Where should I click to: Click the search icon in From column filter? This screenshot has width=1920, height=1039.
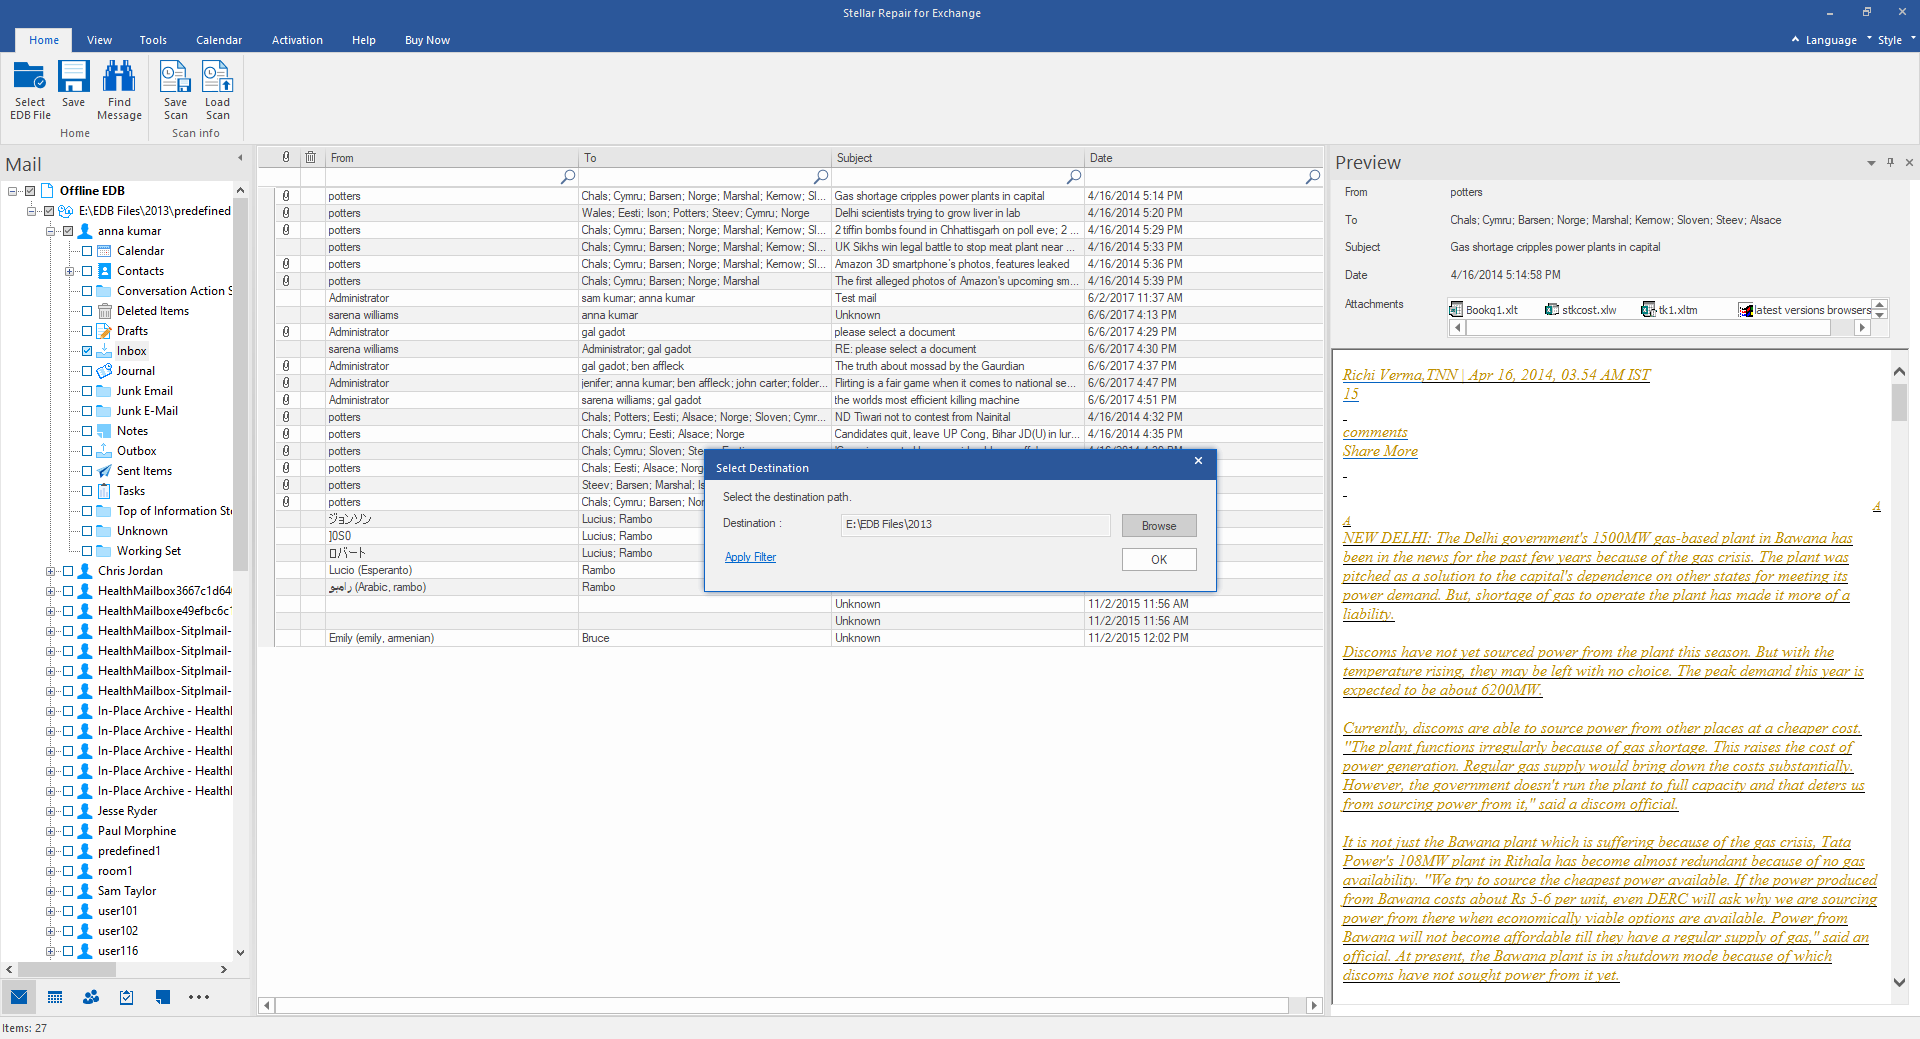click(568, 177)
